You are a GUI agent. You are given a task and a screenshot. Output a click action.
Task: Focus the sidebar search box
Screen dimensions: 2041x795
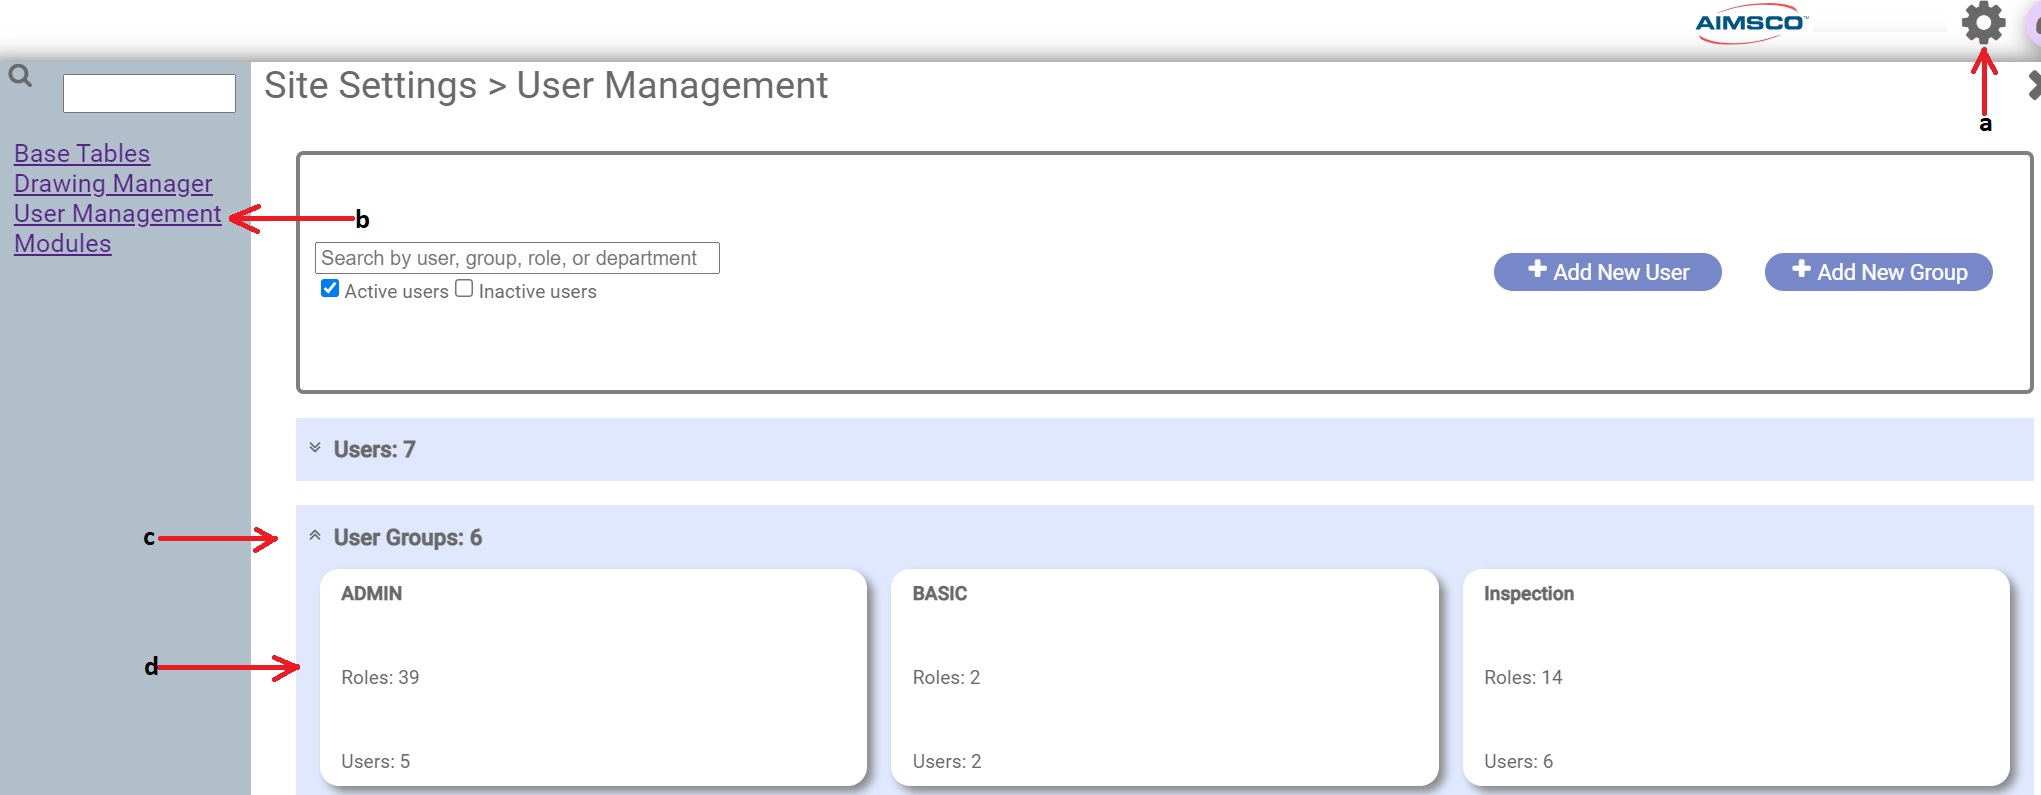pyautogui.click(x=149, y=93)
